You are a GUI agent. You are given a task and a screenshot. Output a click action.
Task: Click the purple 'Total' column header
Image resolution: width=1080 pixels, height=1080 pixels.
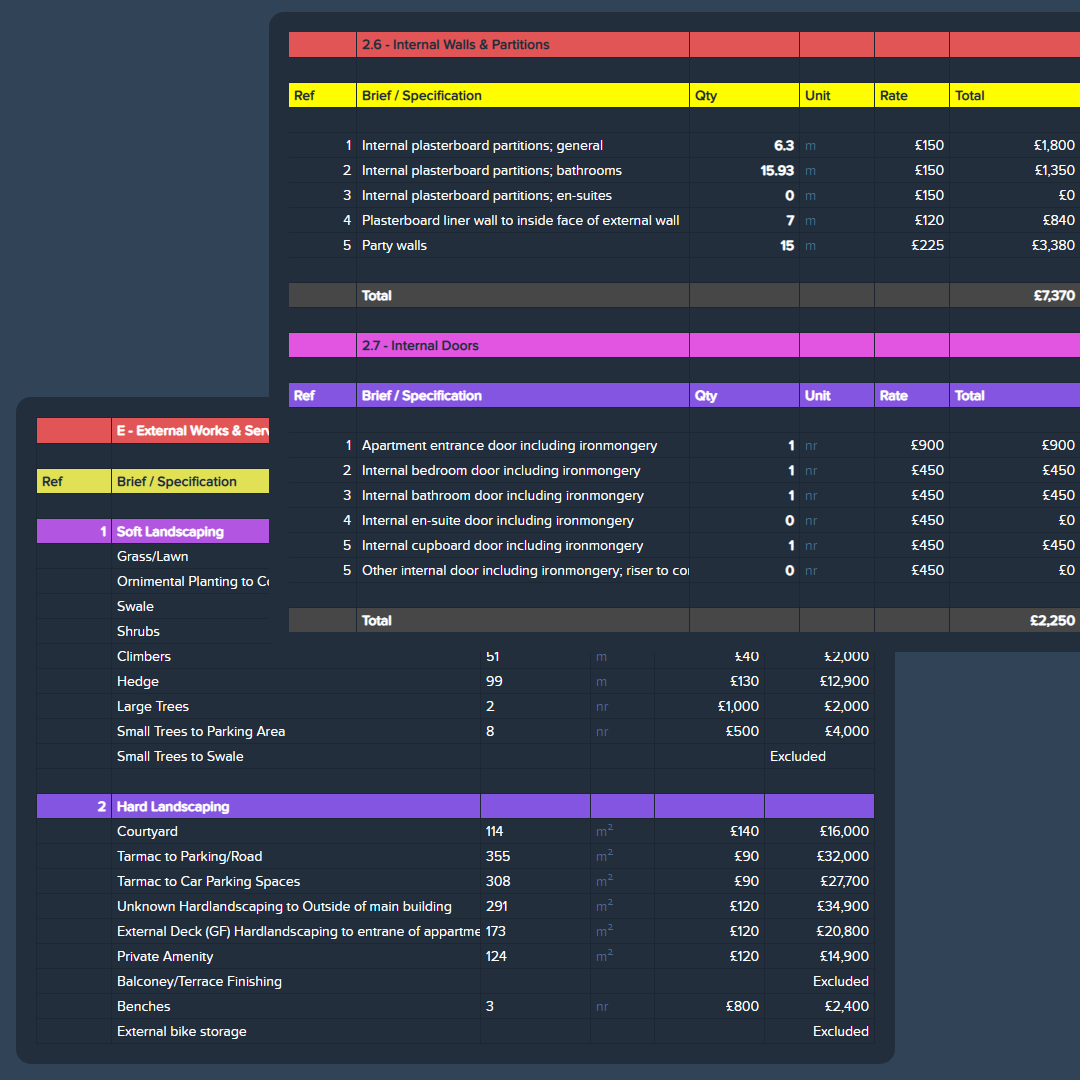point(969,396)
